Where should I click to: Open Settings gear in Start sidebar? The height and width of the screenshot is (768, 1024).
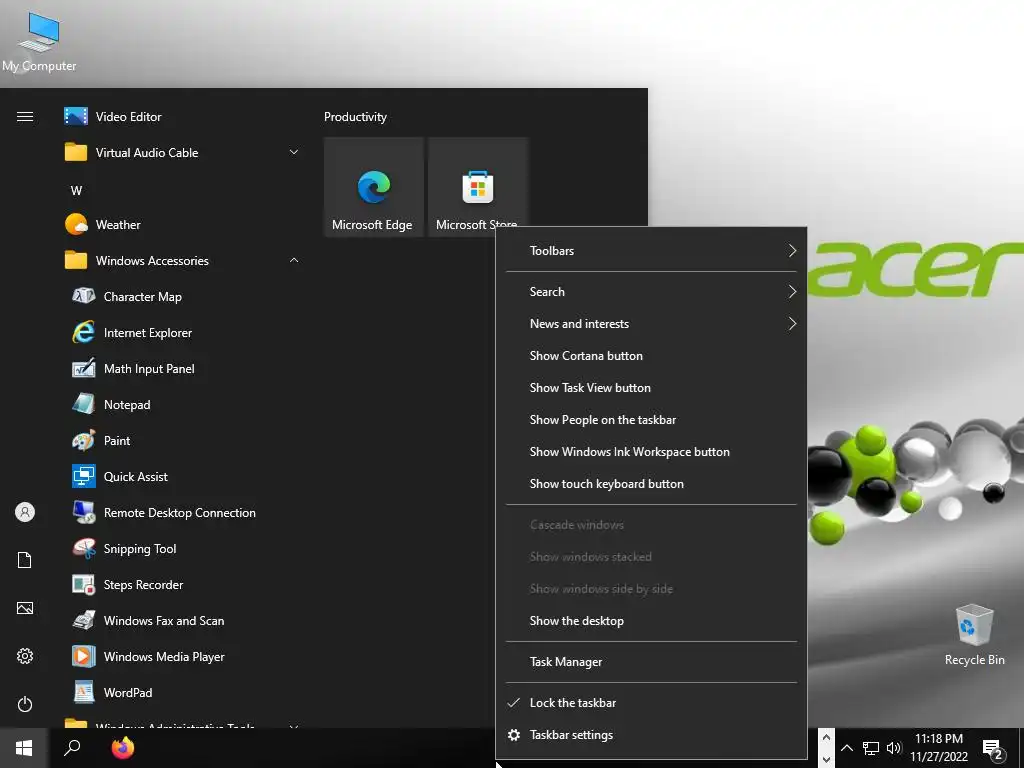click(x=25, y=656)
